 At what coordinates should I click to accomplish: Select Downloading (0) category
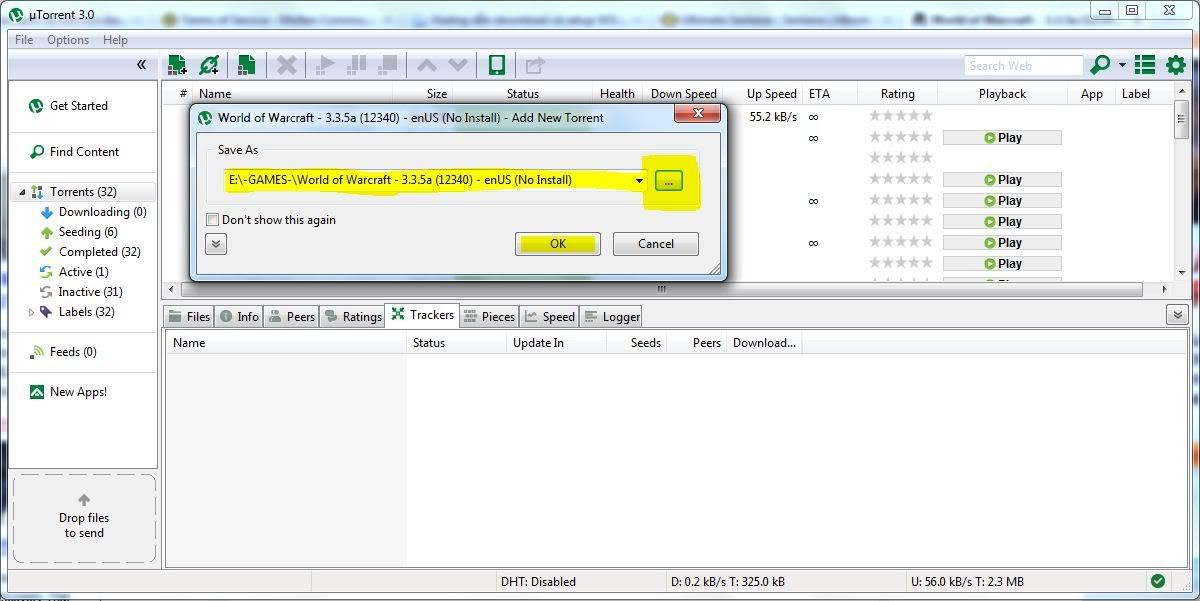tap(92, 212)
